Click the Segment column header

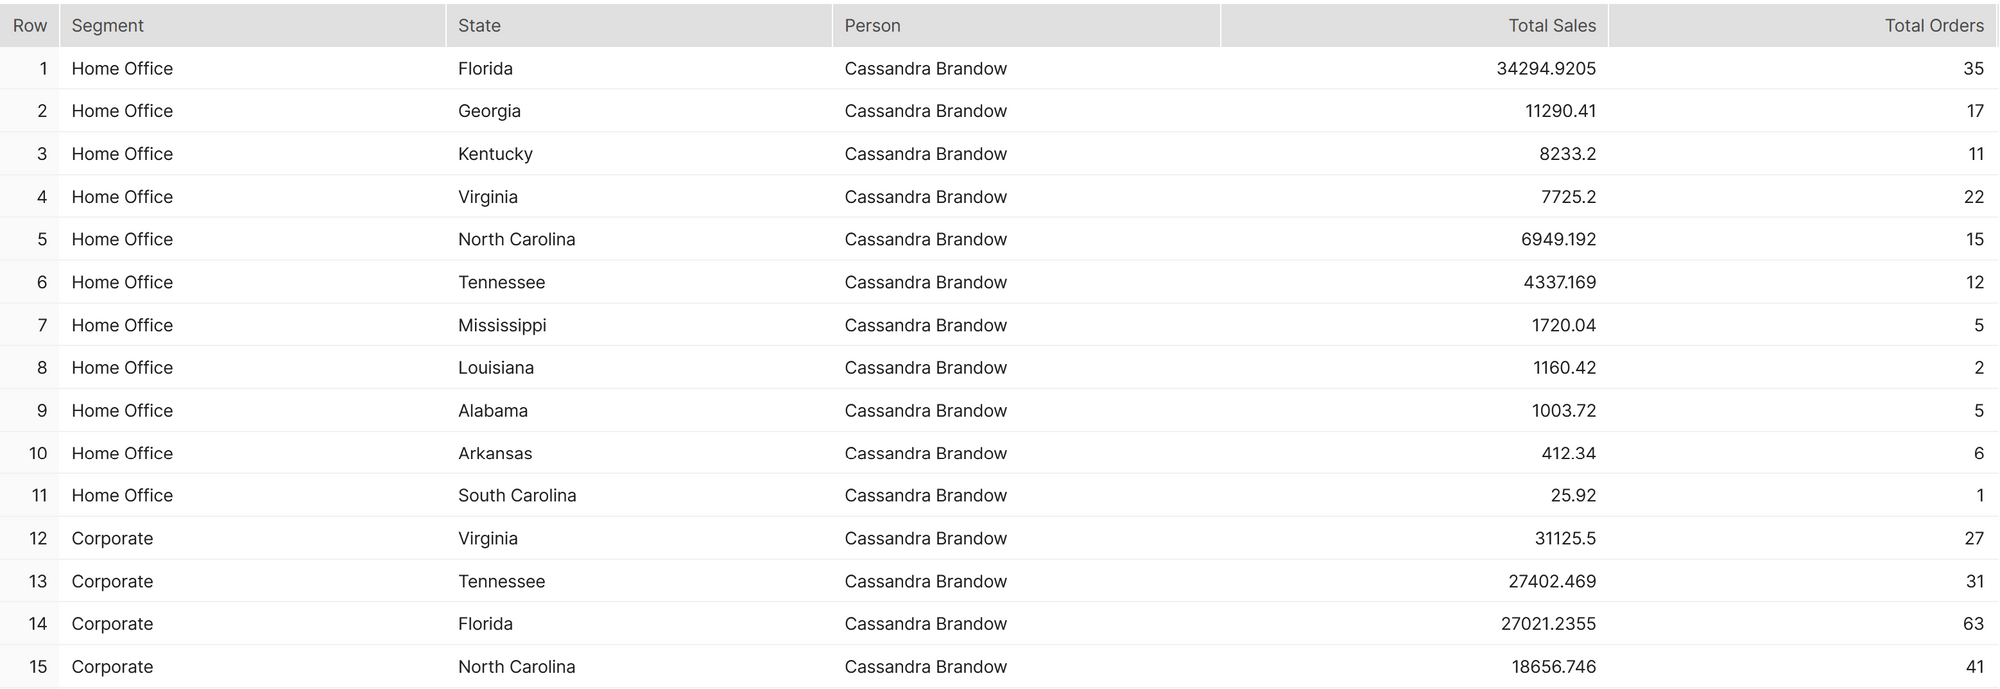tap(108, 26)
